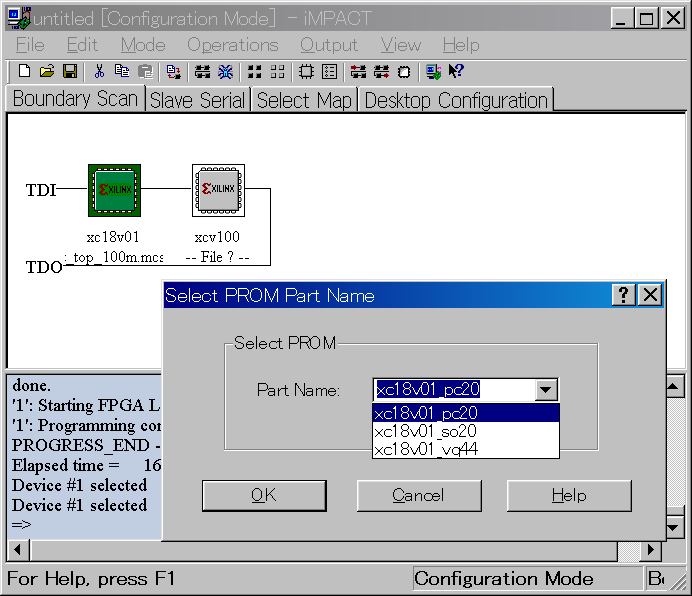Click the Open folder toolbar icon

pyautogui.click(x=47, y=71)
